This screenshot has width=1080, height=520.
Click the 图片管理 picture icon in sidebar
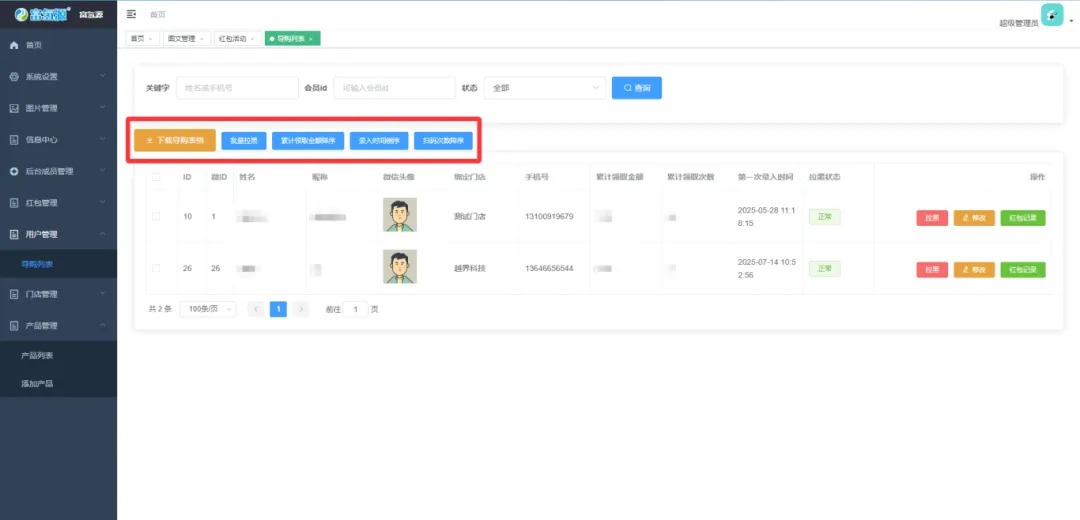14,108
